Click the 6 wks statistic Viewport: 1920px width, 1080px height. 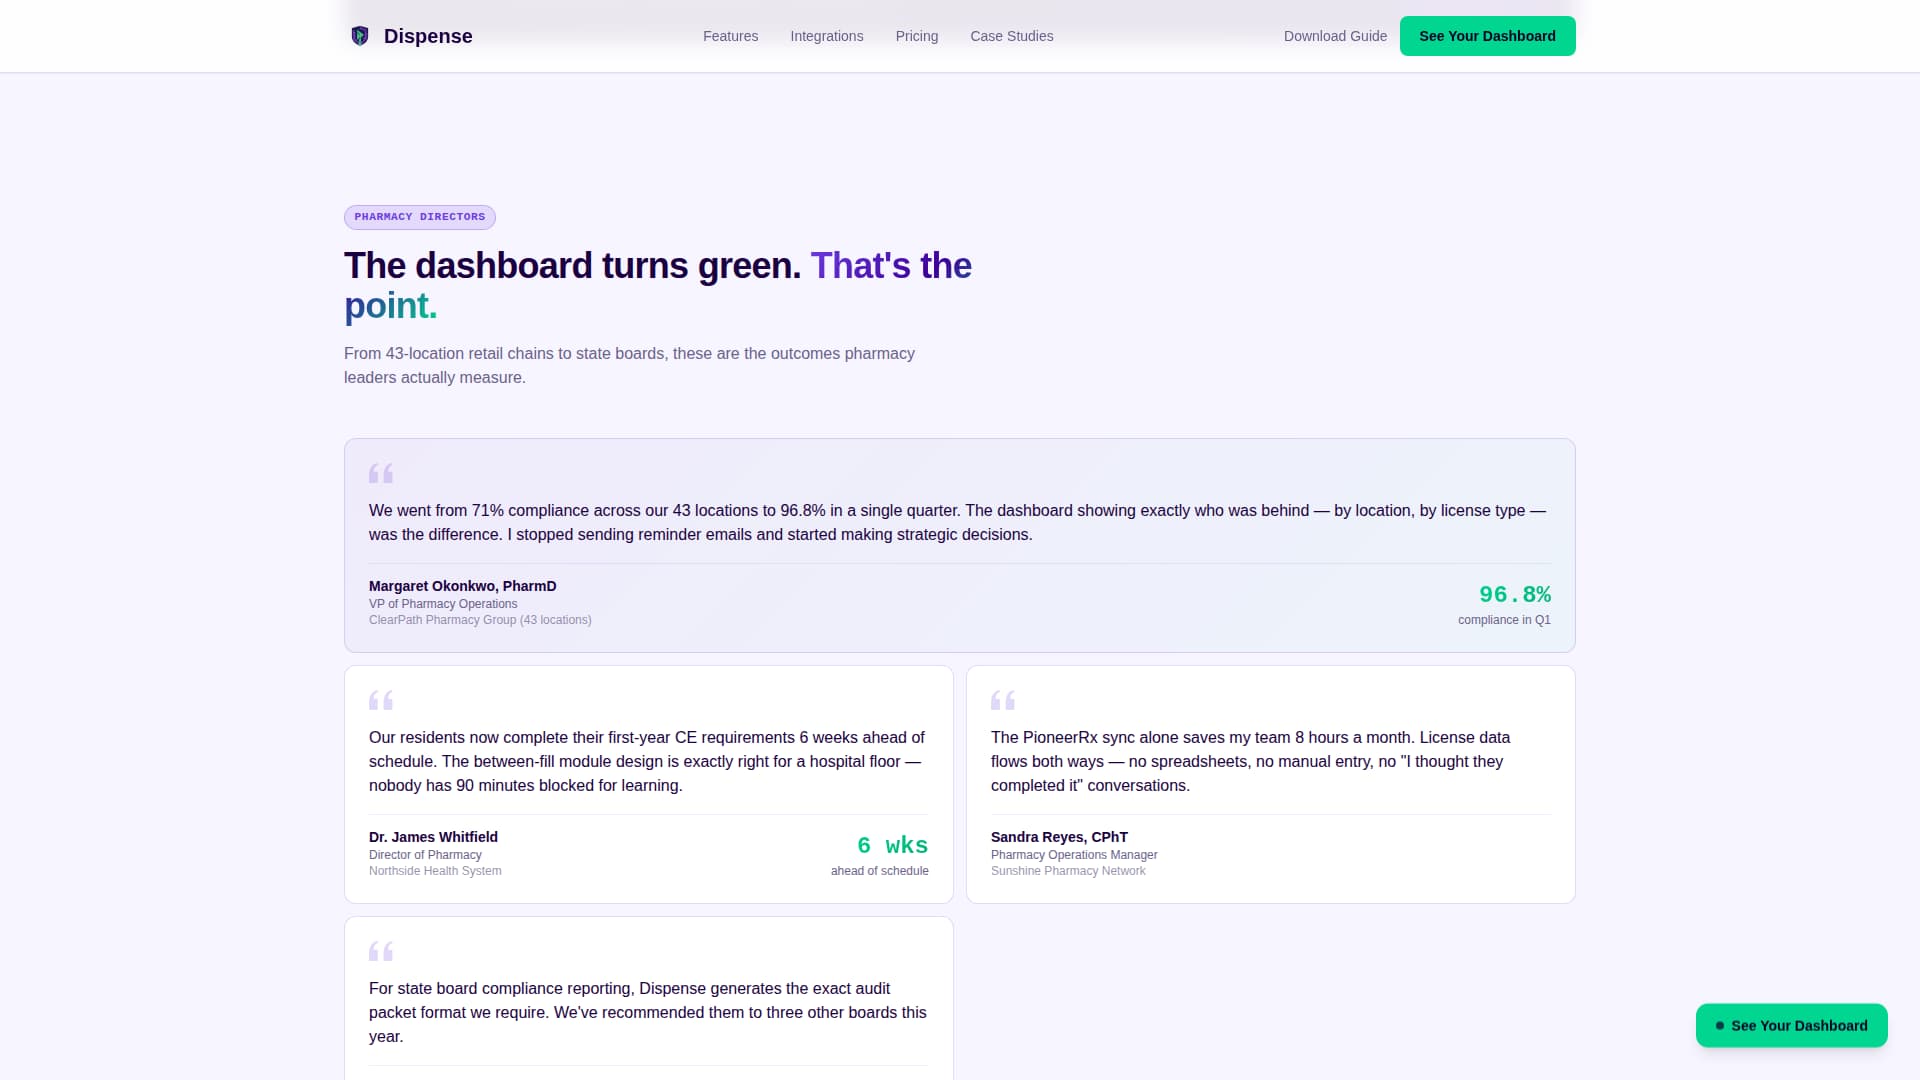point(892,845)
